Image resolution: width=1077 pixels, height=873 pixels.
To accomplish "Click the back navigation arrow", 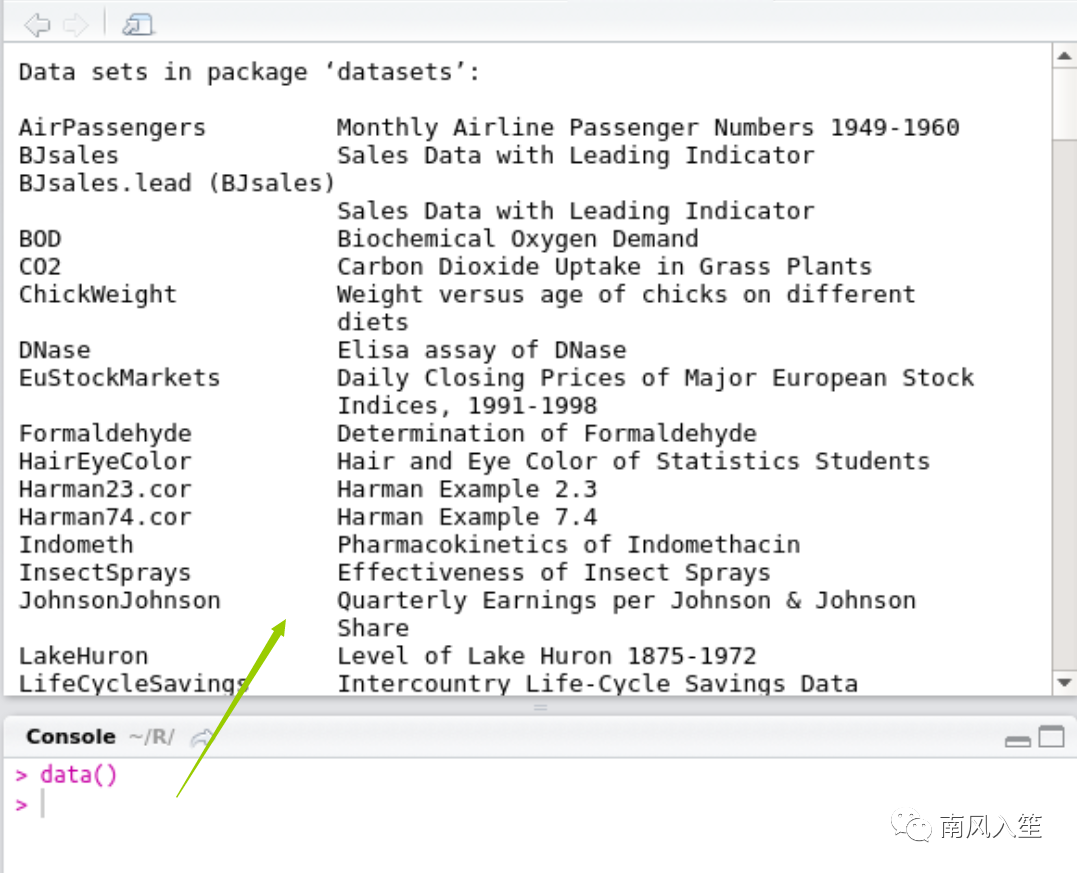I will coord(37,25).
